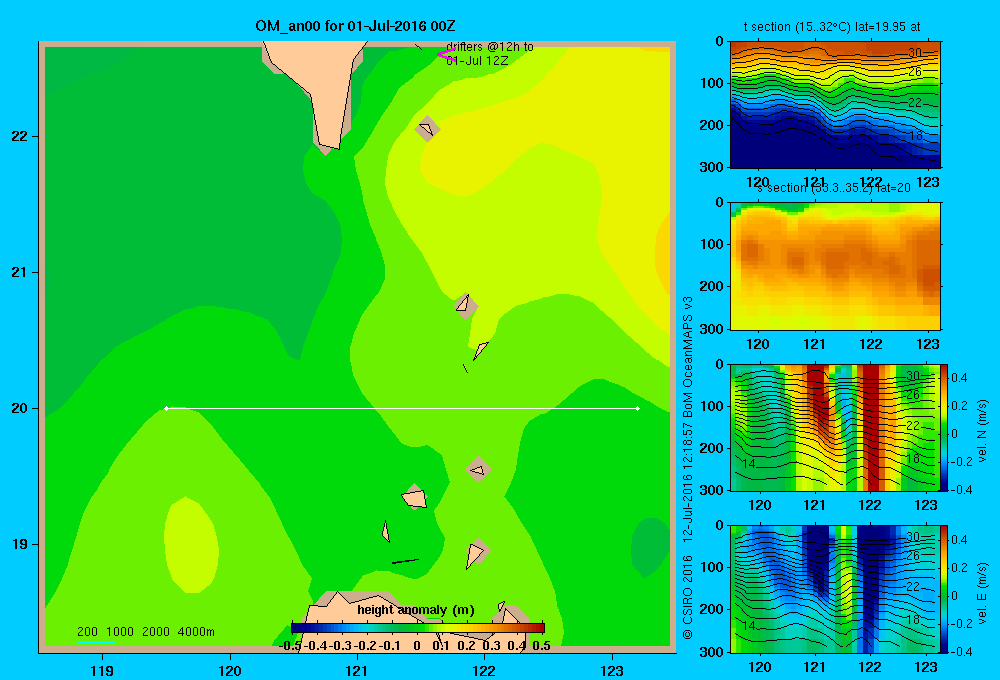The image size is (1000, 680).
Task: Click the vertical CSIRO BoM OceanMAPS credit text
Action: 688,468
